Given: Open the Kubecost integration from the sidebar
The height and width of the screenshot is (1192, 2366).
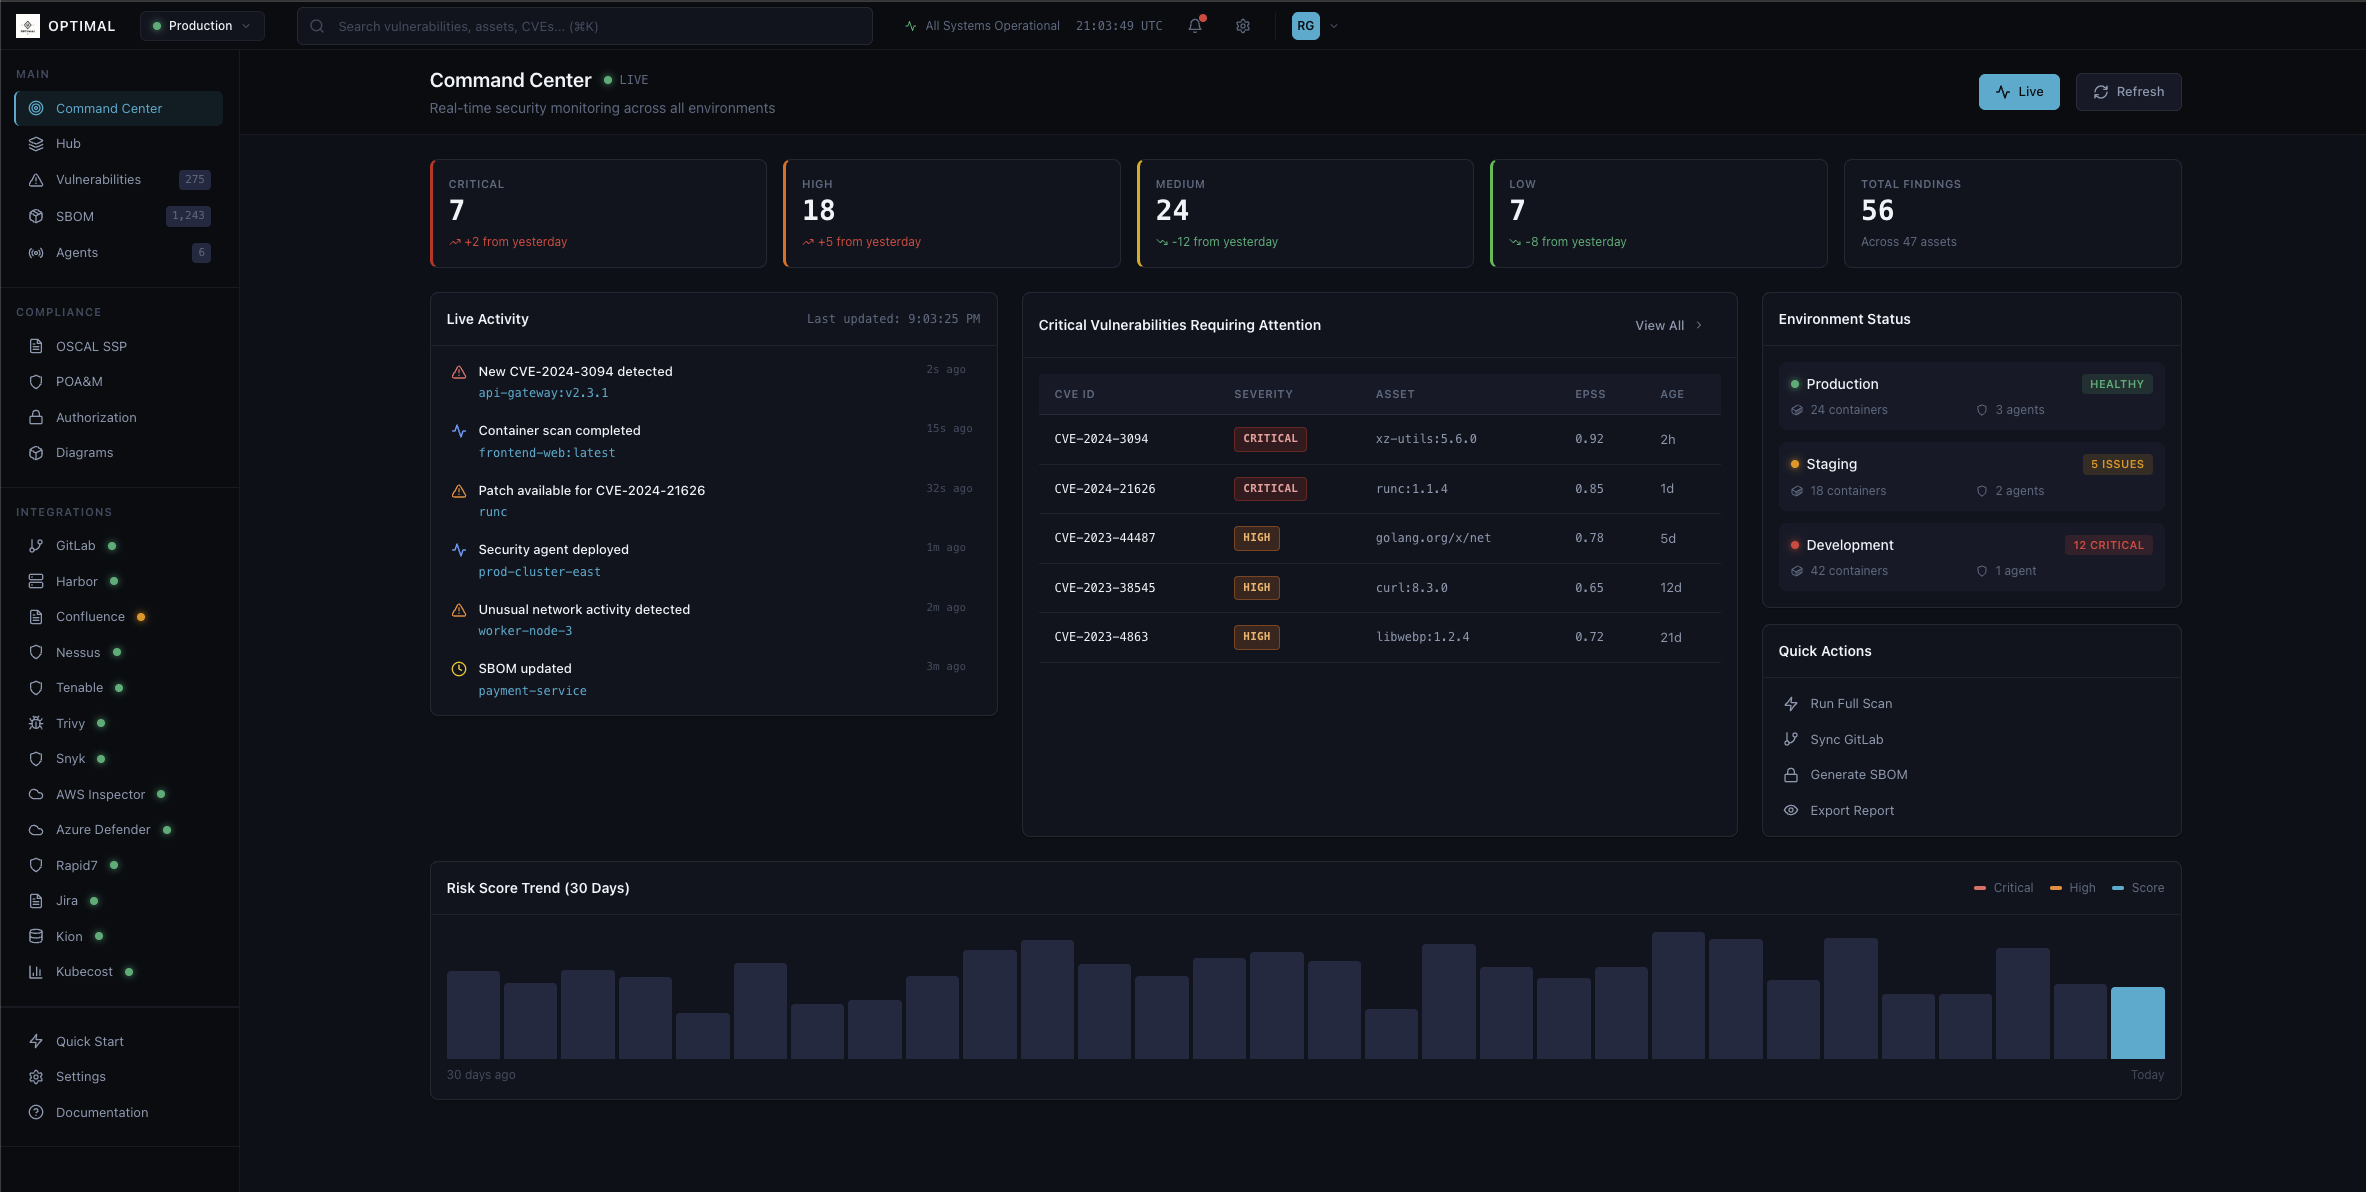Looking at the screenshot, I should tap(34, 971).
